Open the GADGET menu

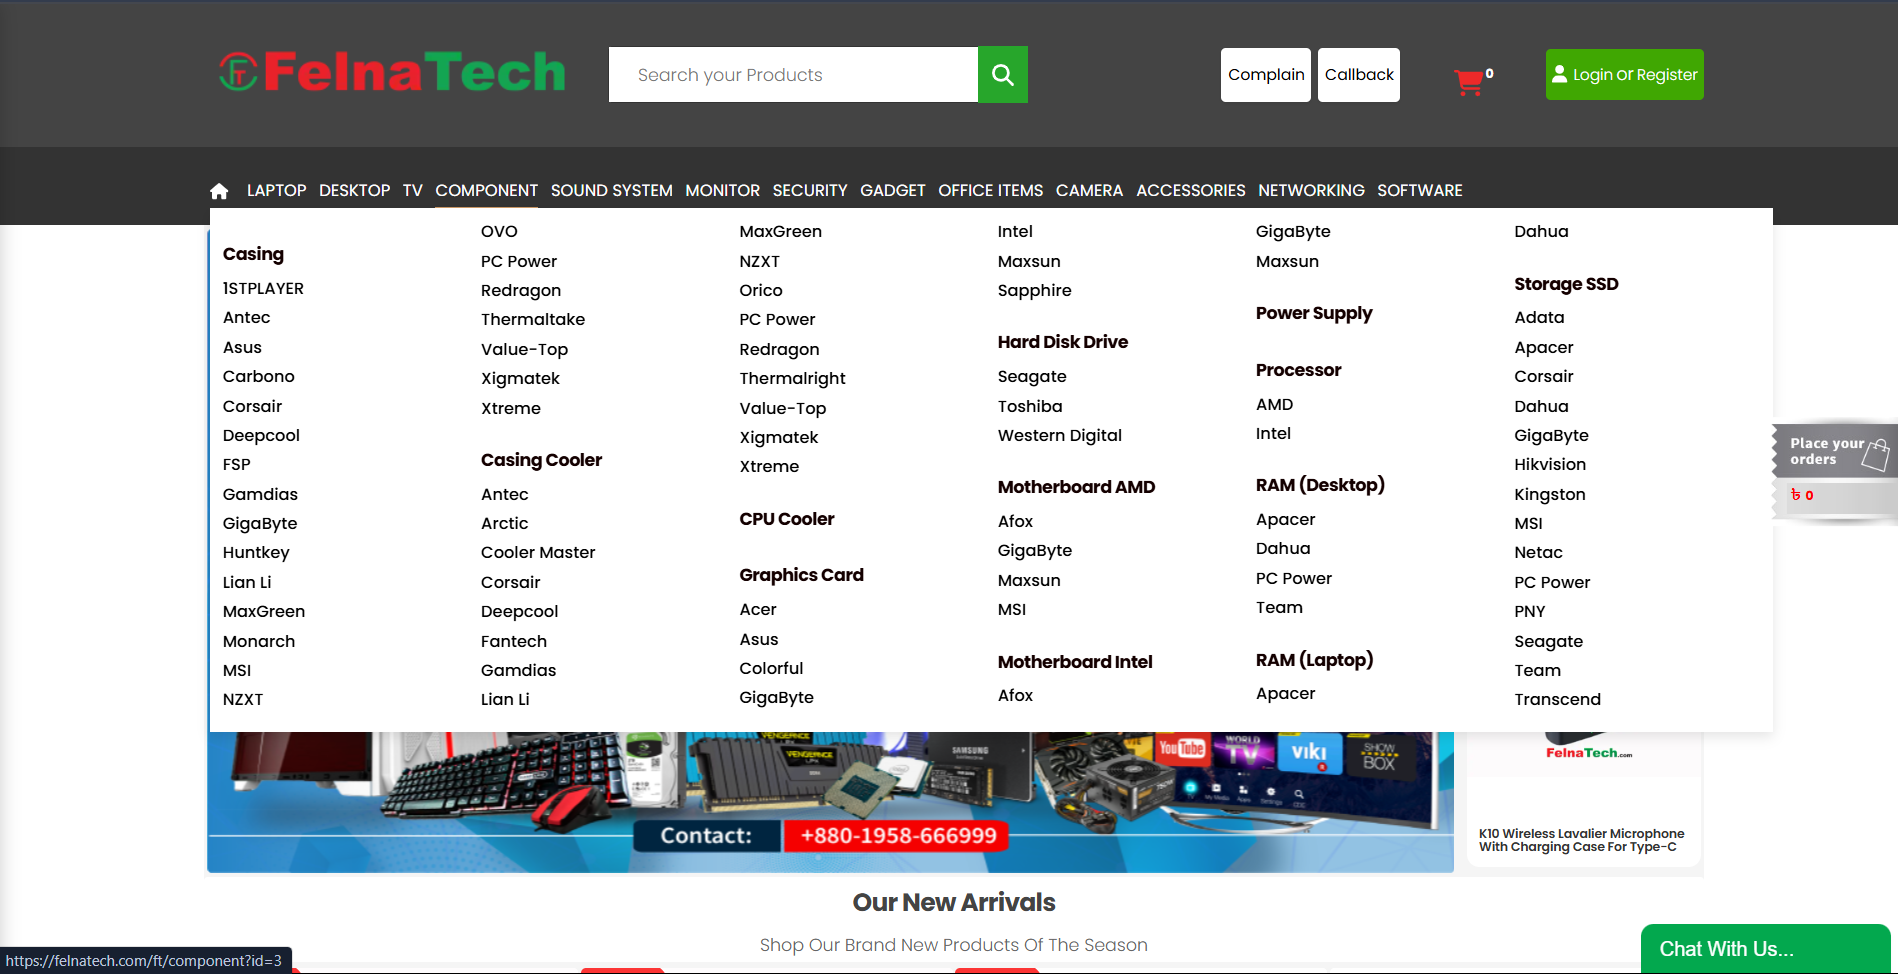point(893,190)
